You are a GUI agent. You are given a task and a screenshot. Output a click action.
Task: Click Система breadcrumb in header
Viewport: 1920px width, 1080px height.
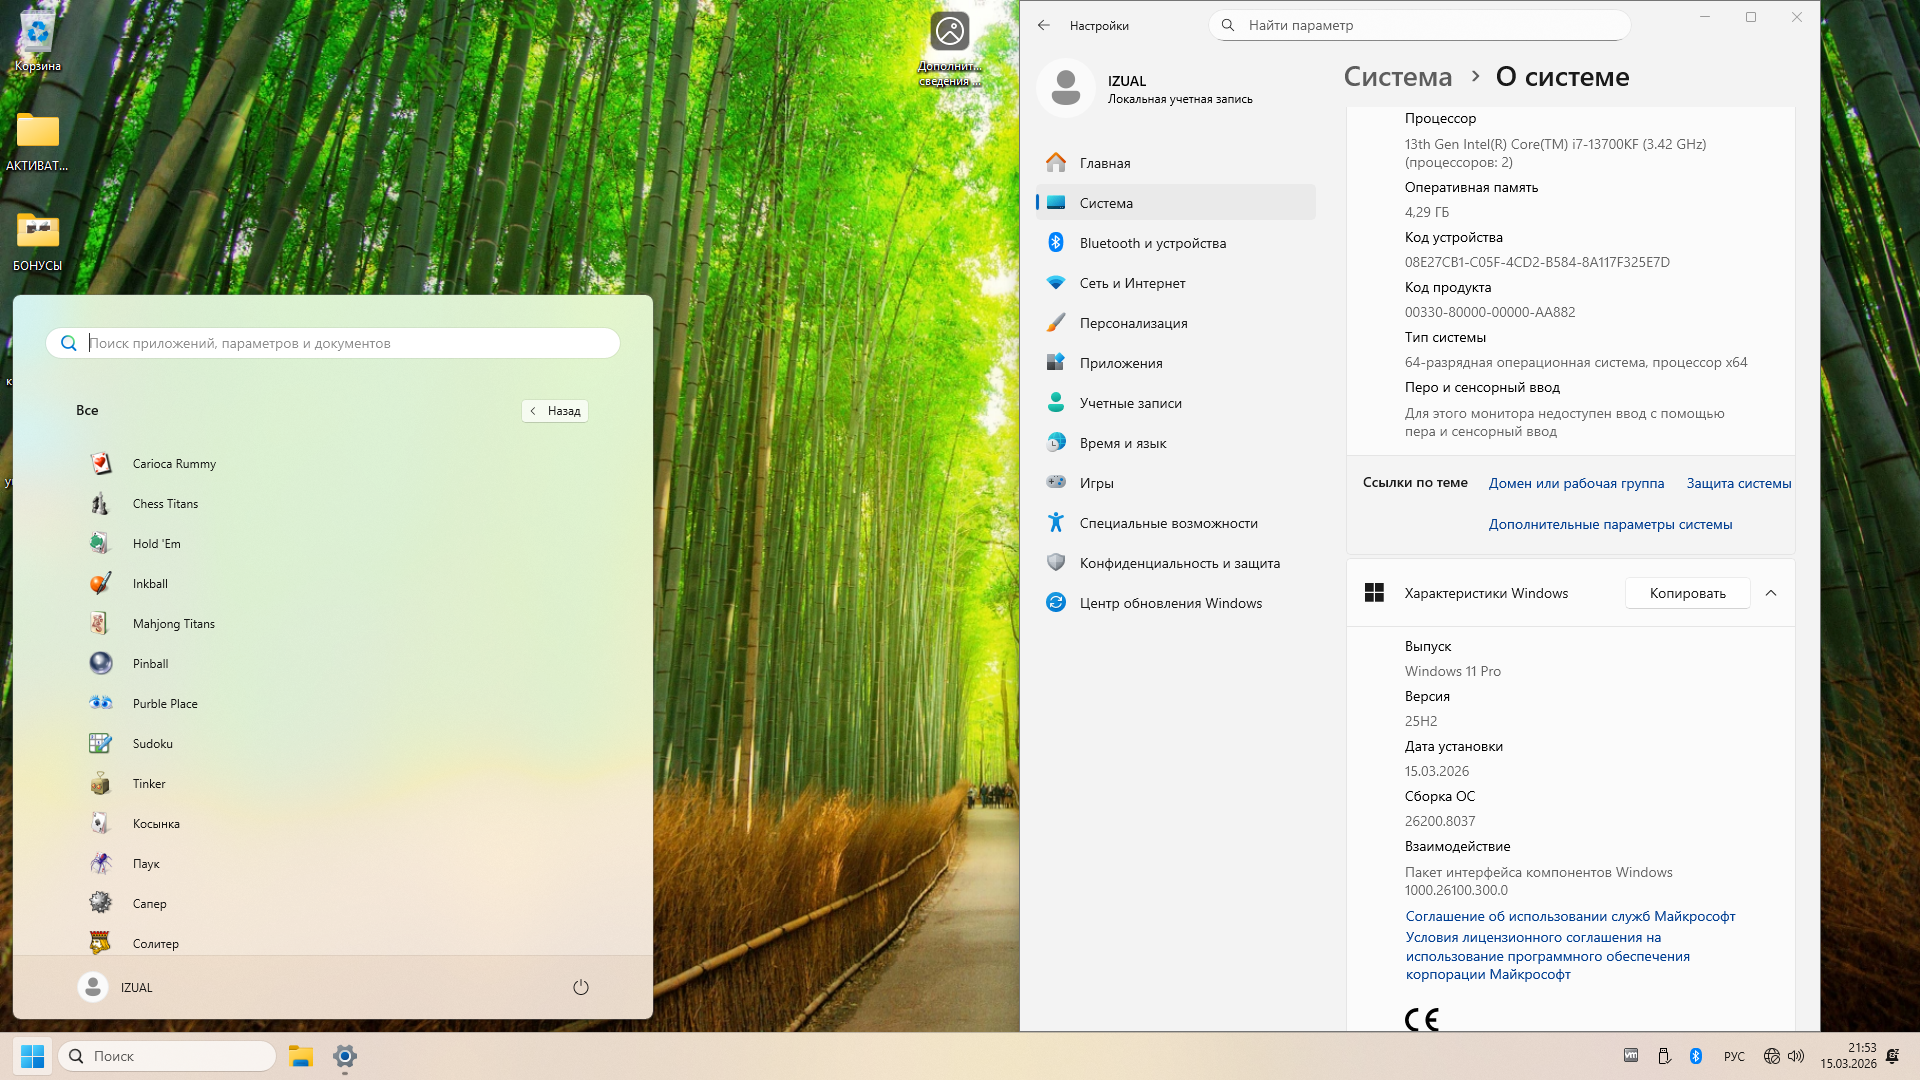(x=1397, y=77)
